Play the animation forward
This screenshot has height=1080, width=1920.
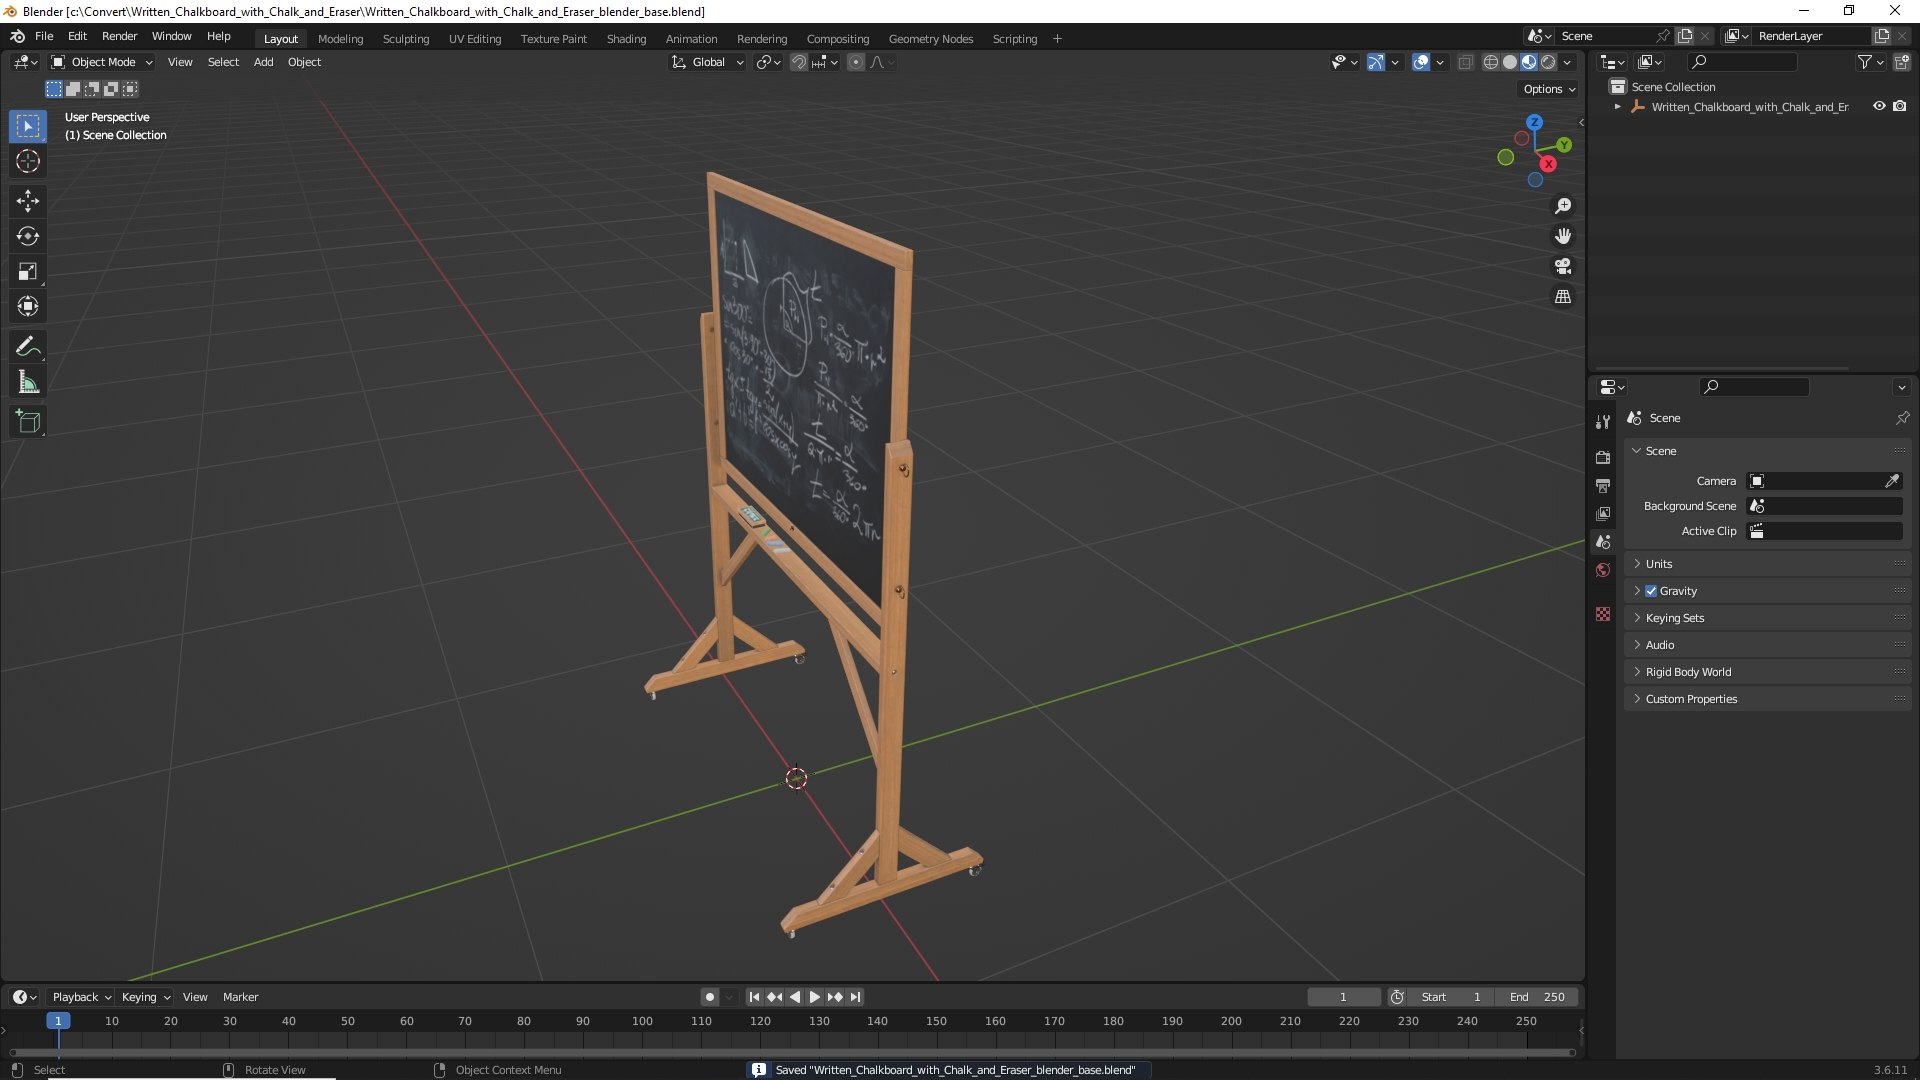(x=814, y=997)
